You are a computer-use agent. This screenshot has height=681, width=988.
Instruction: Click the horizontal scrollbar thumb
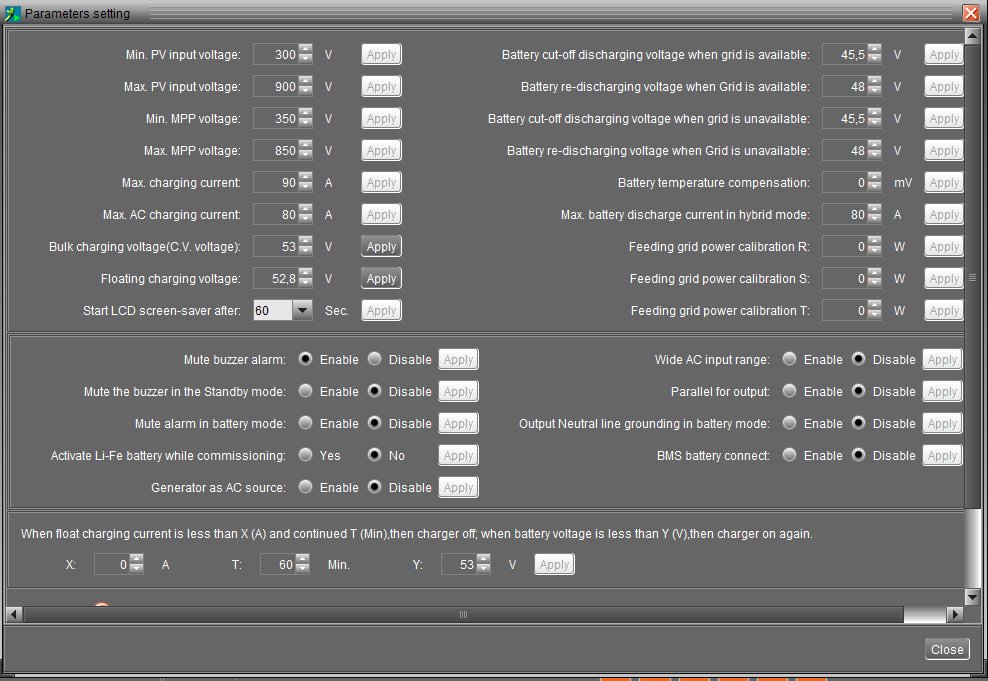tap(463, 614)
